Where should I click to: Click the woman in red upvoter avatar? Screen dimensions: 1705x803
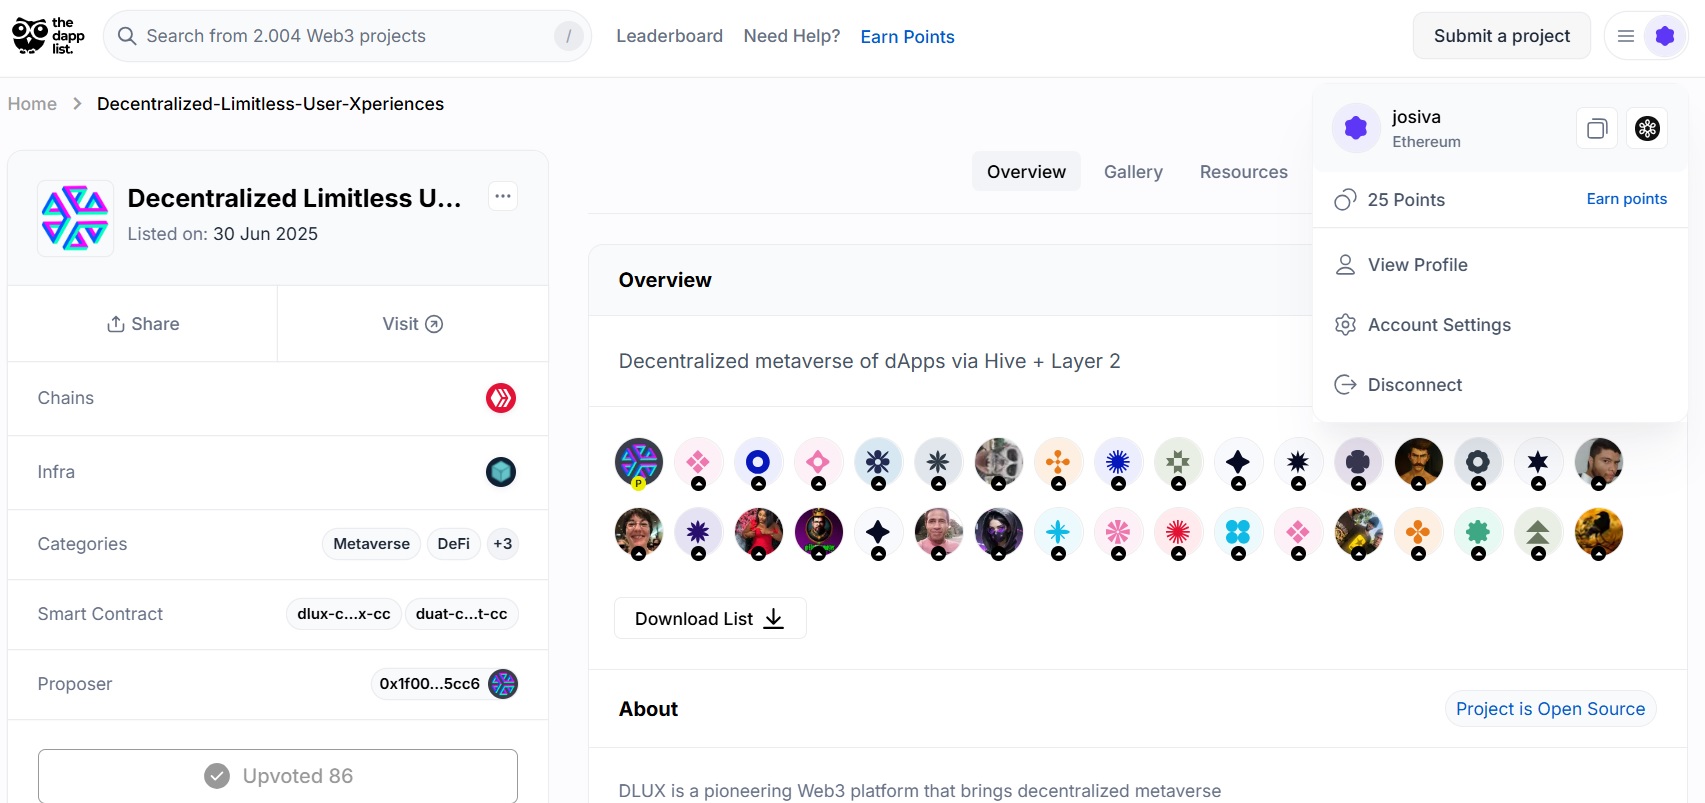click(x=758, y=532)
